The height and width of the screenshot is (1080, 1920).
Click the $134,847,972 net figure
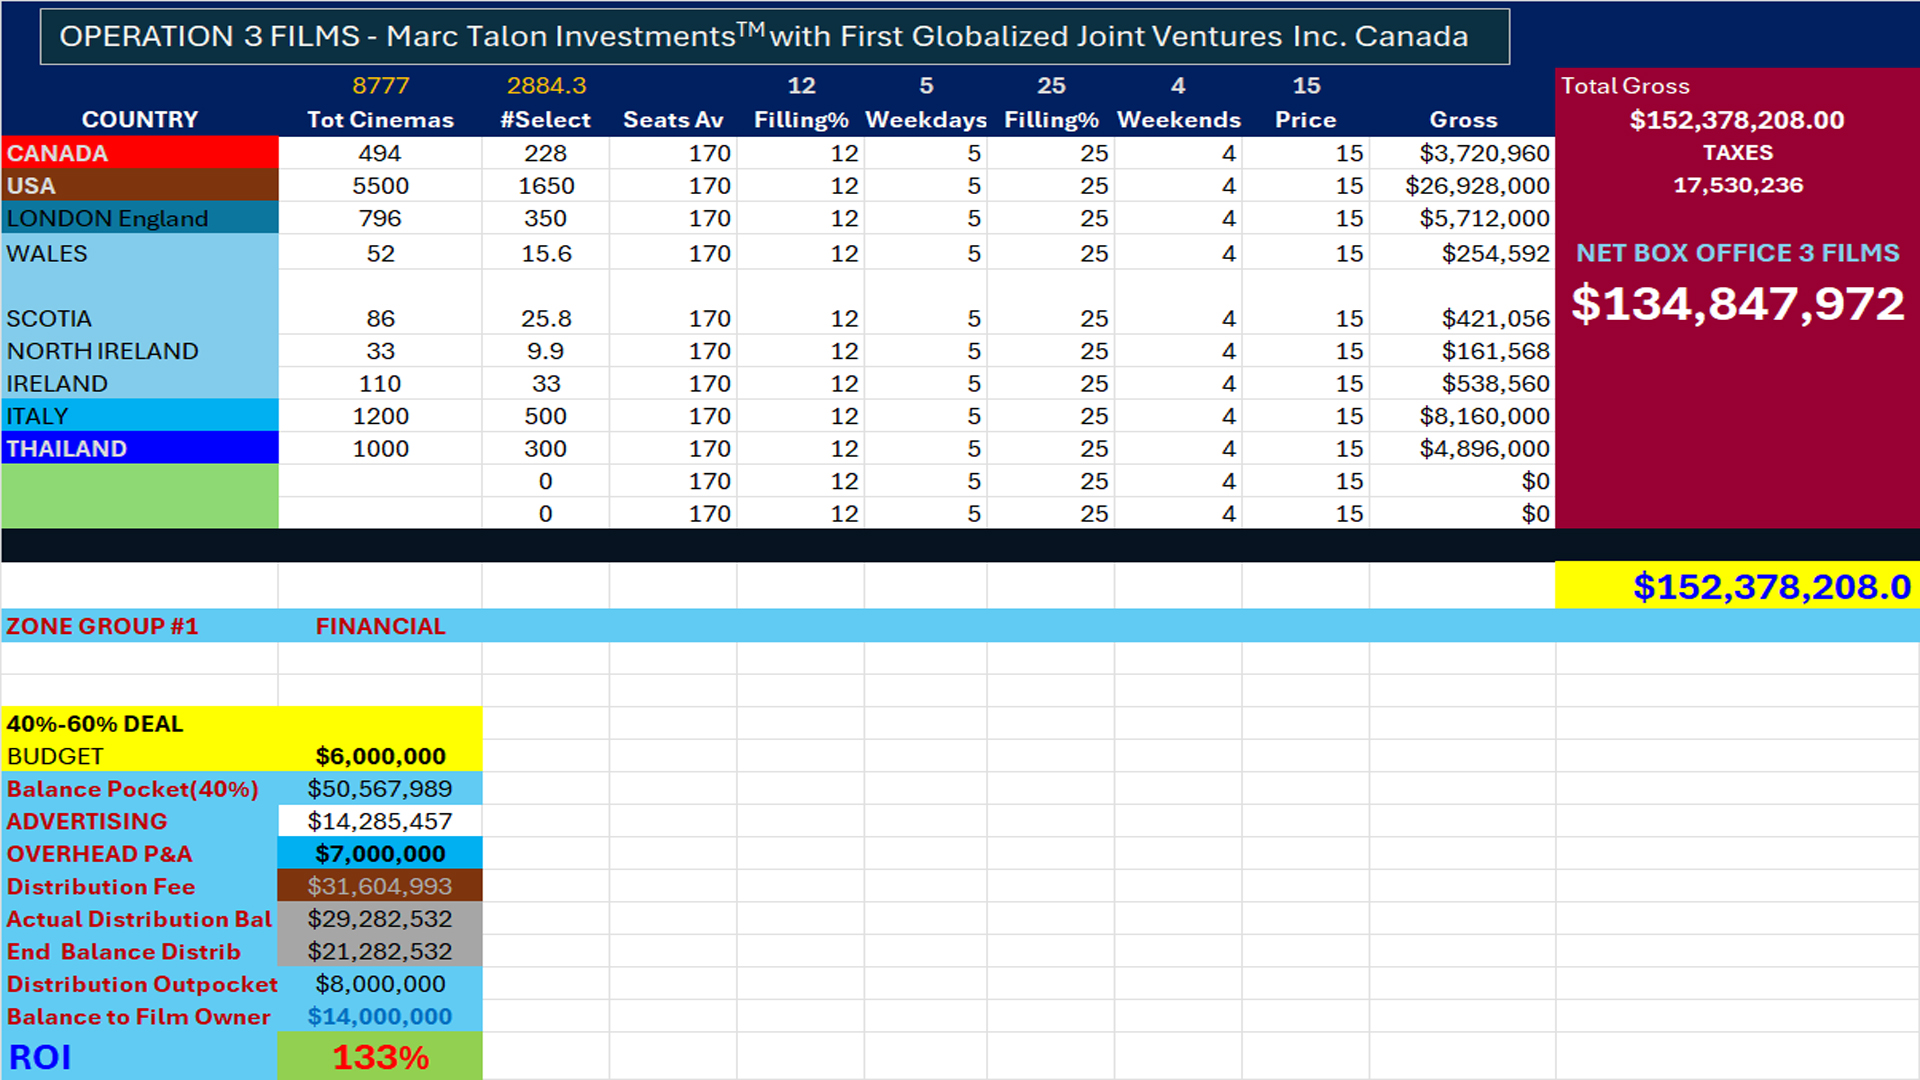click(x=1737, y=304)
